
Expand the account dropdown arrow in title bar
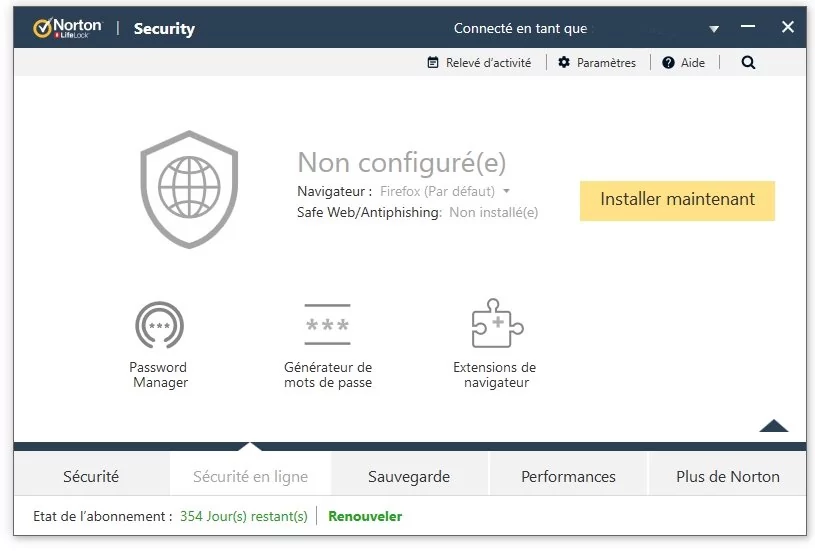coord(714,29)
